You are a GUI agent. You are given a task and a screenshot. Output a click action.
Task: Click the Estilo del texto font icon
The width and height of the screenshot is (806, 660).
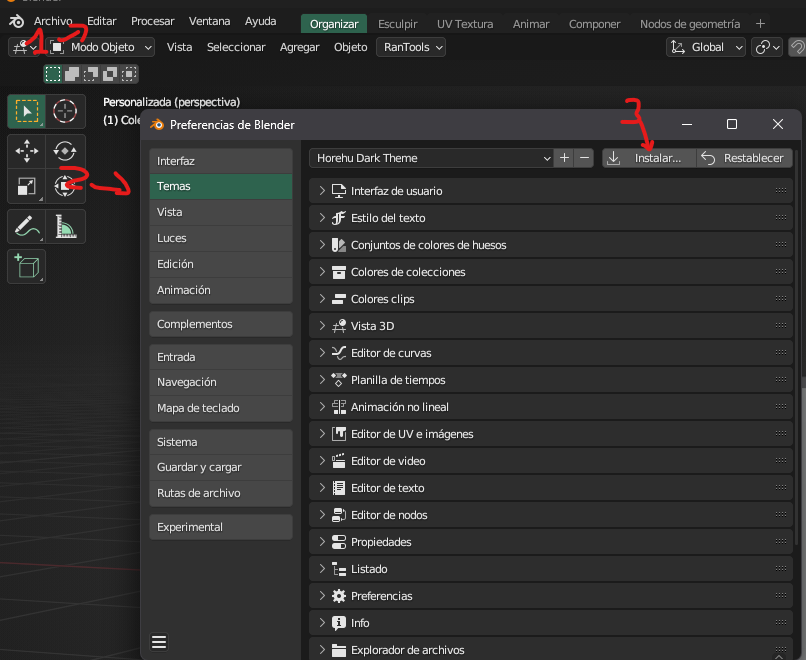coord(339,218)
